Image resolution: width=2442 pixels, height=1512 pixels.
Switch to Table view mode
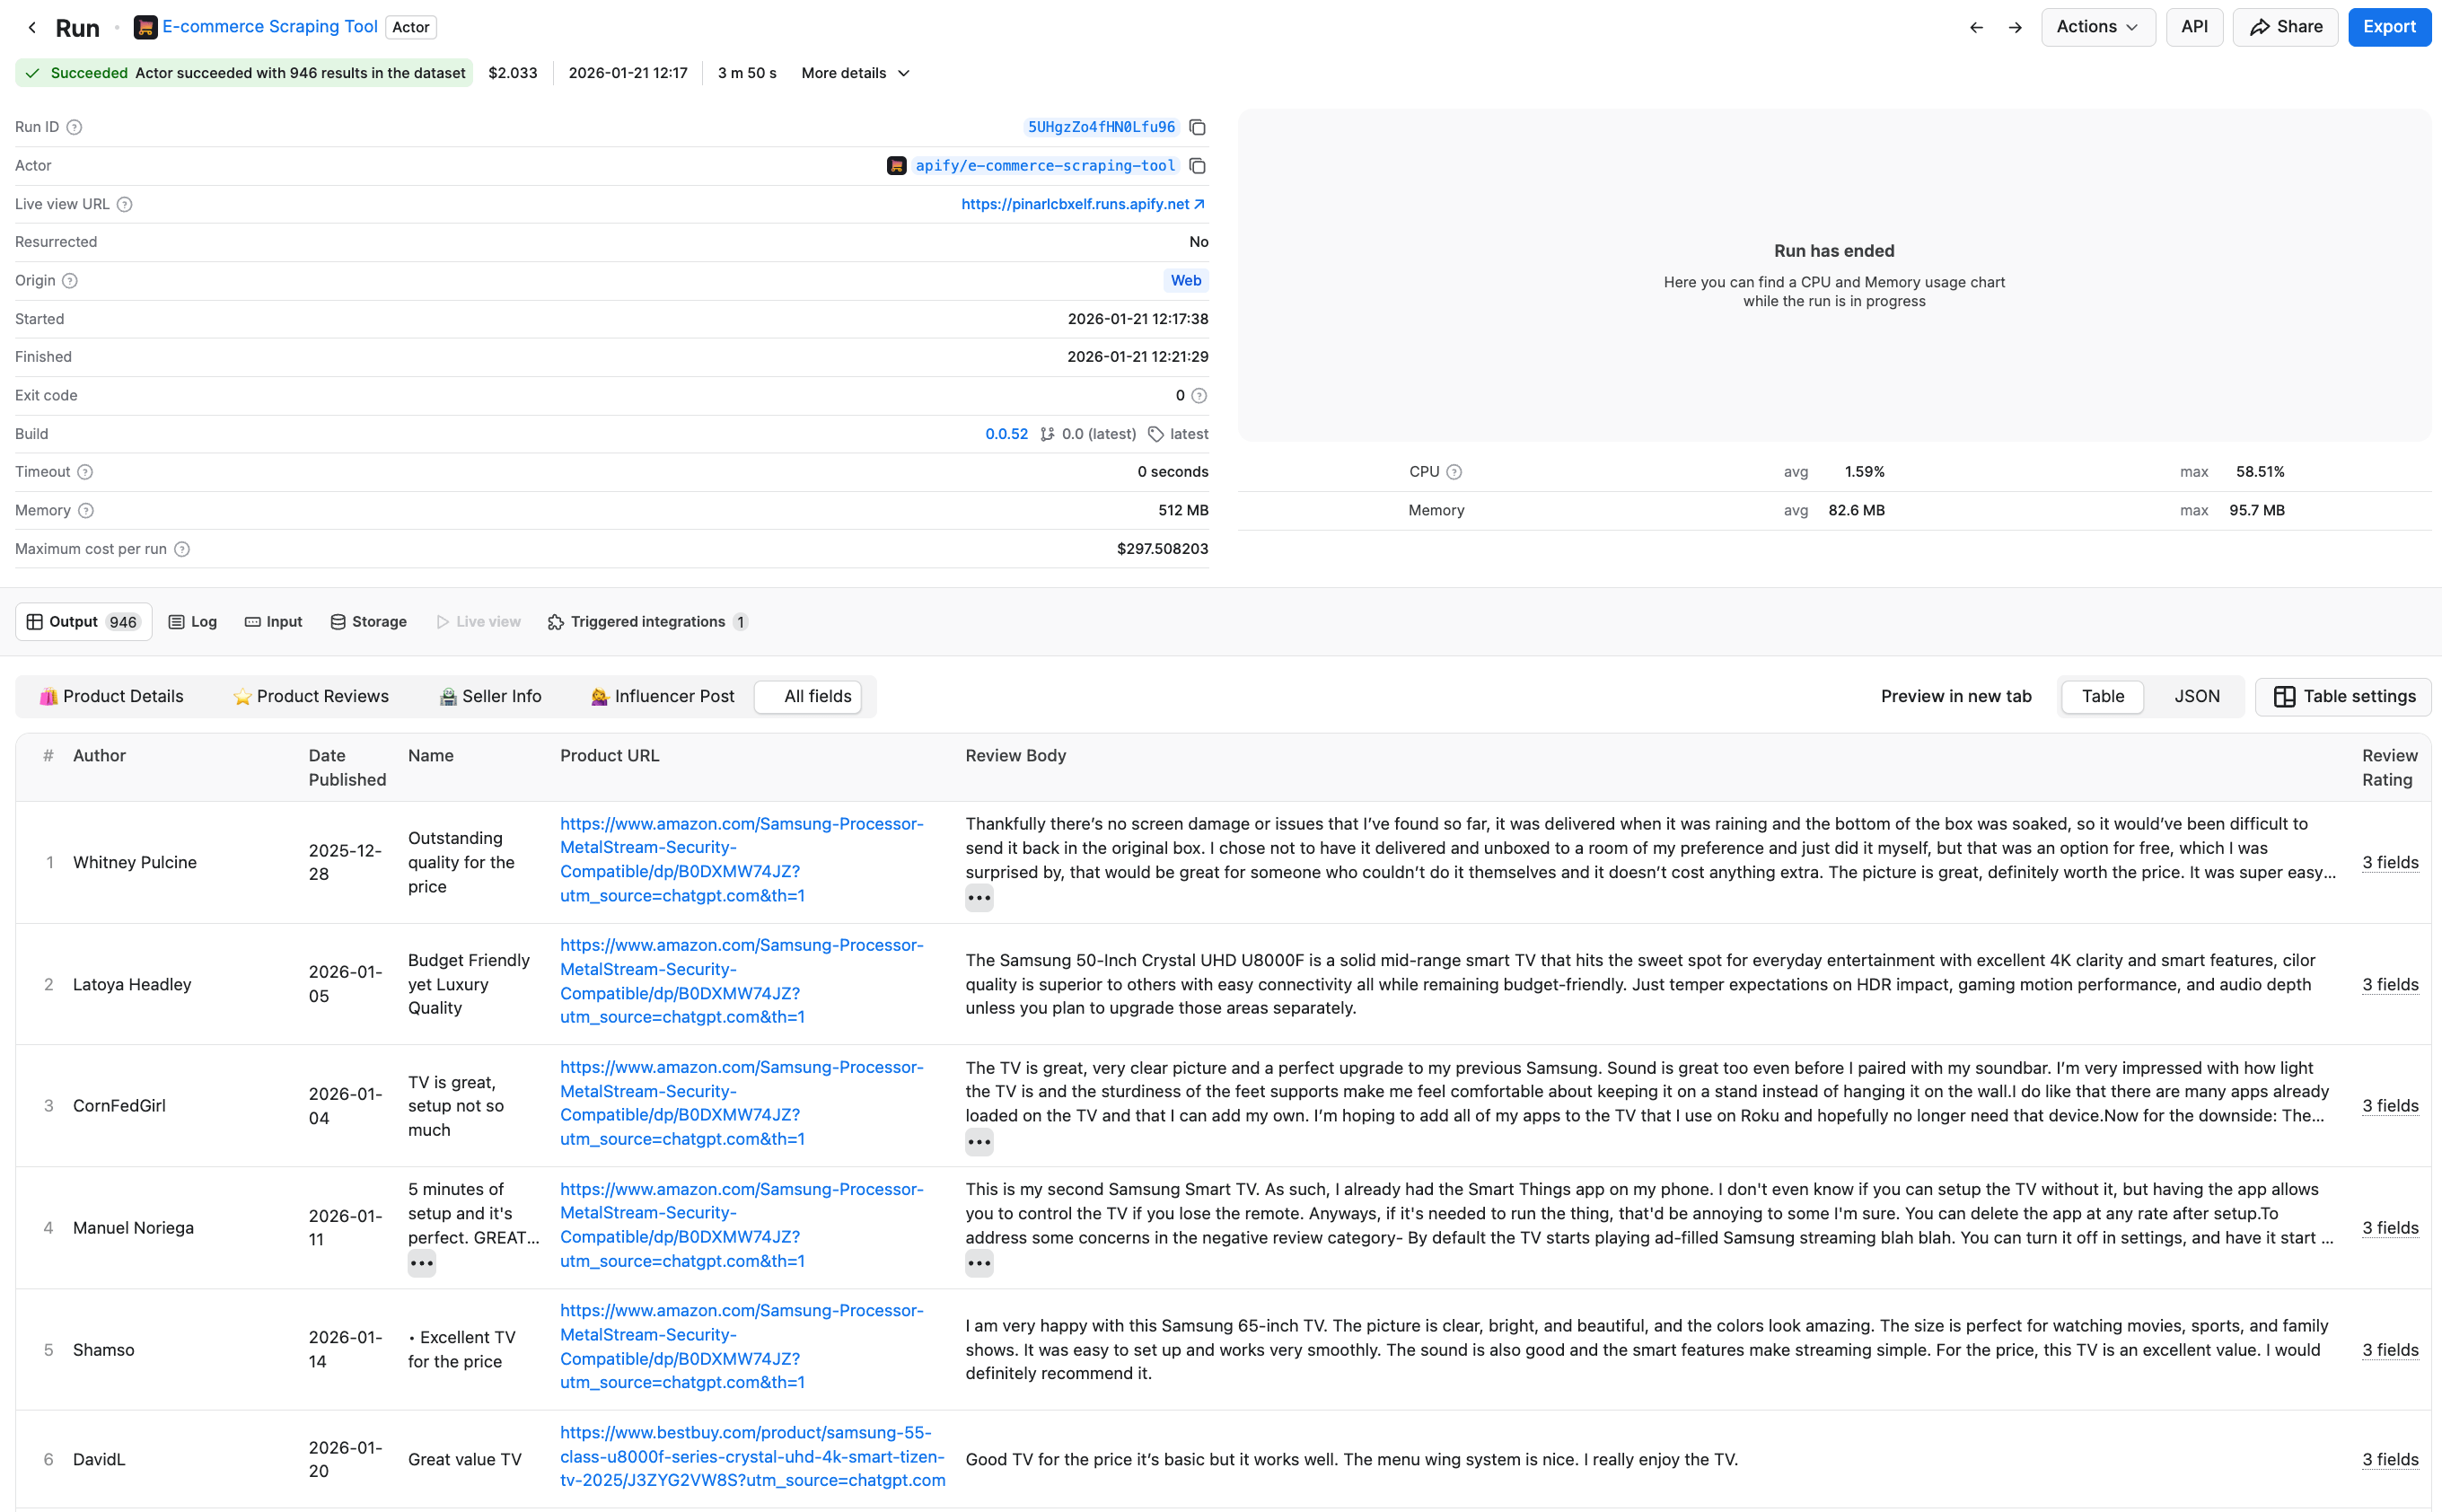tap(2101, 696)
